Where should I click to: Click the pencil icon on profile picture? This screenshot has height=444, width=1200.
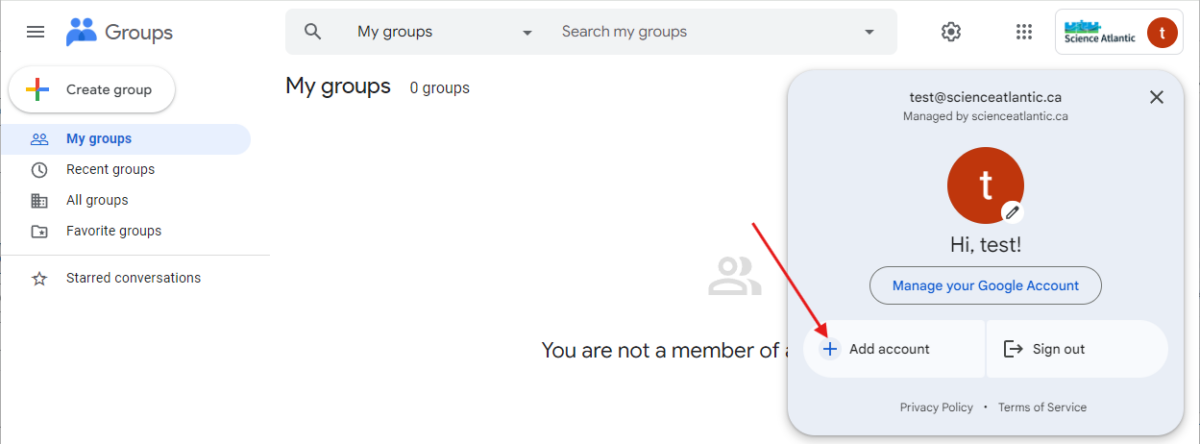(x=1012, y=211)
